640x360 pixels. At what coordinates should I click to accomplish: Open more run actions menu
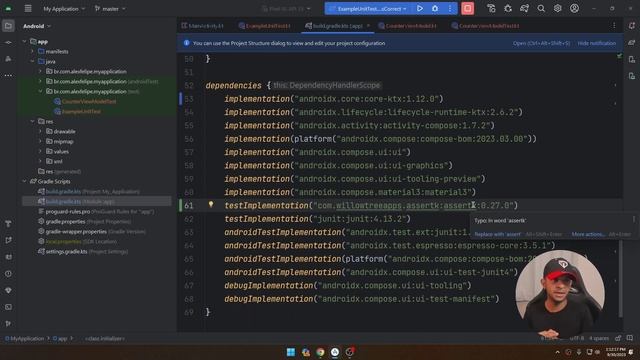click(x=450, y=9)
